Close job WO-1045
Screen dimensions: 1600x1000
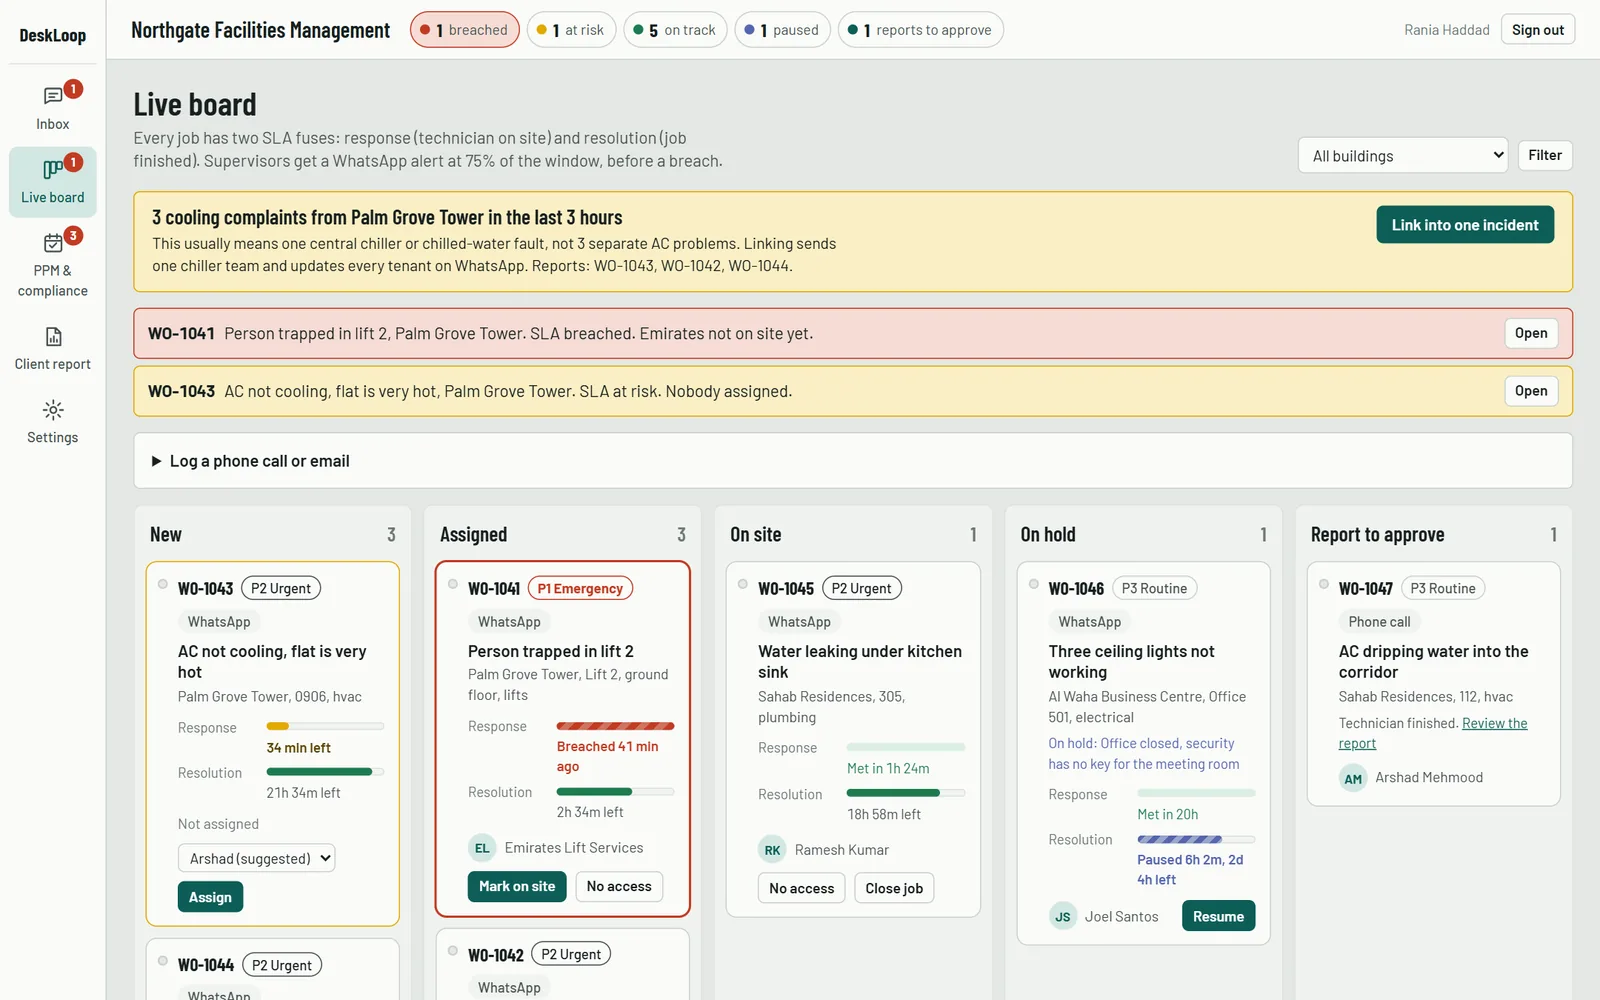(x=894, y=888)
